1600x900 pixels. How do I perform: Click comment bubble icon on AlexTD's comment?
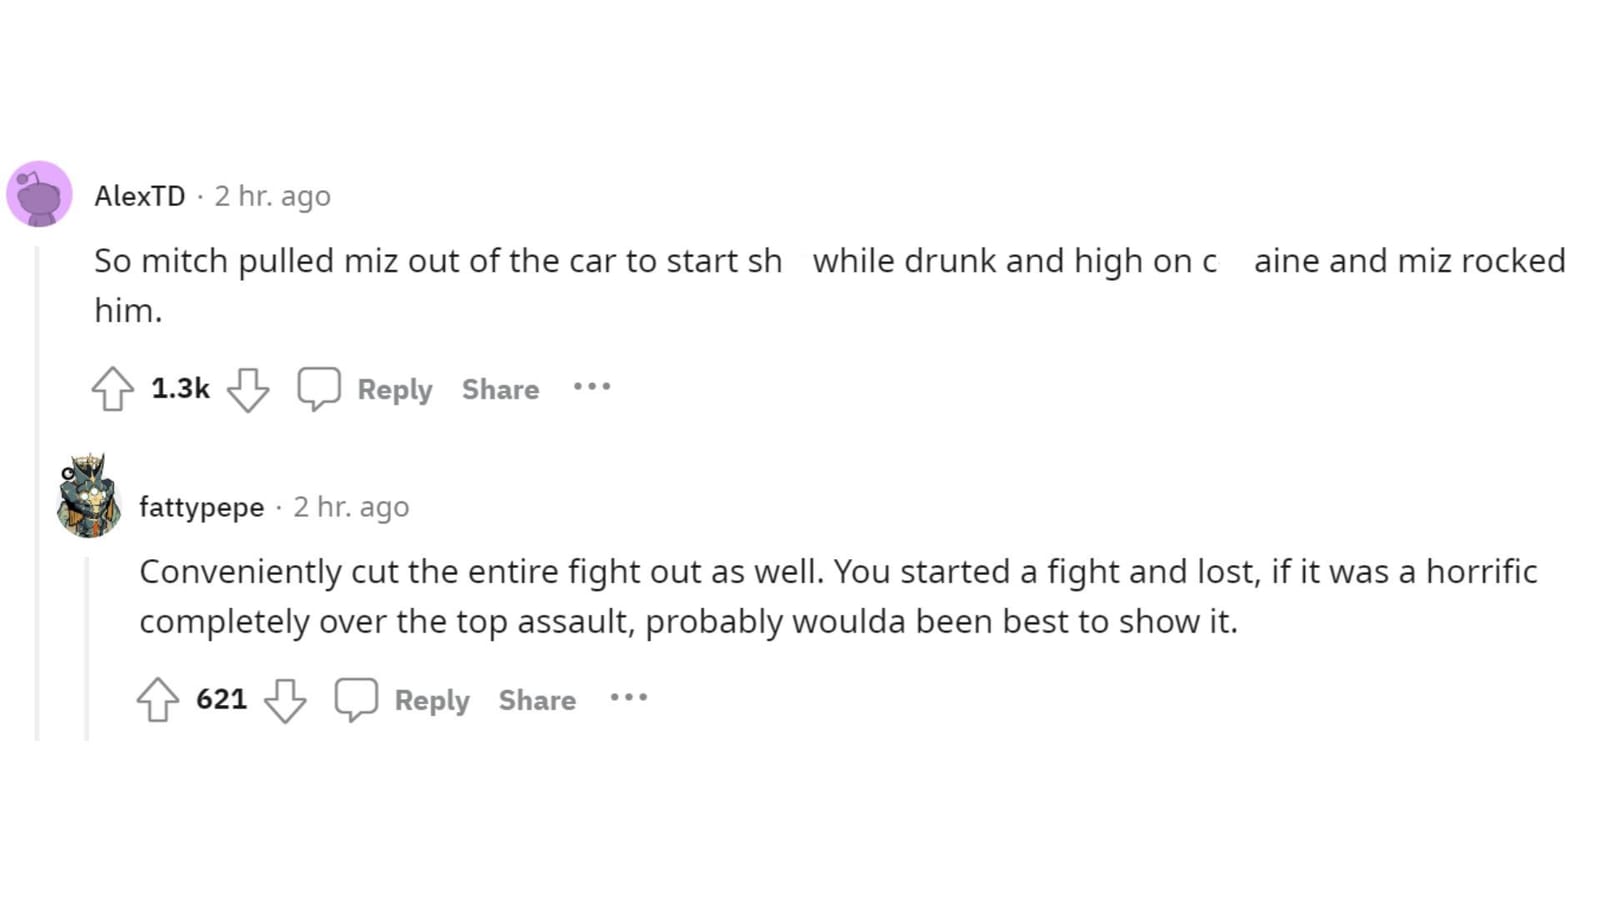tap(319, 388)
